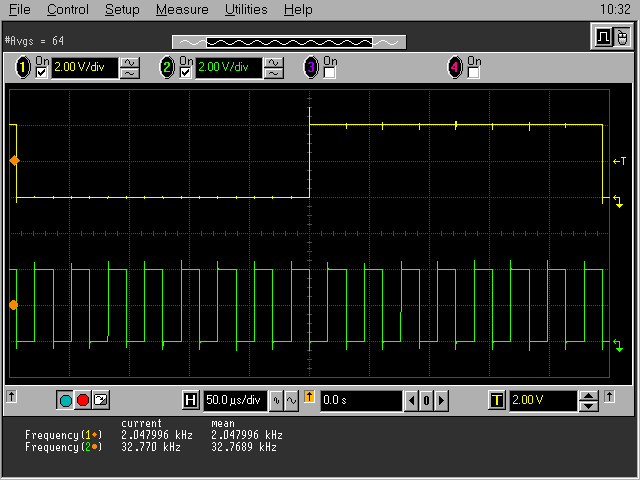640x480 pixels.
Task: Click the zero delay button
Action: [x=425, y=401]
